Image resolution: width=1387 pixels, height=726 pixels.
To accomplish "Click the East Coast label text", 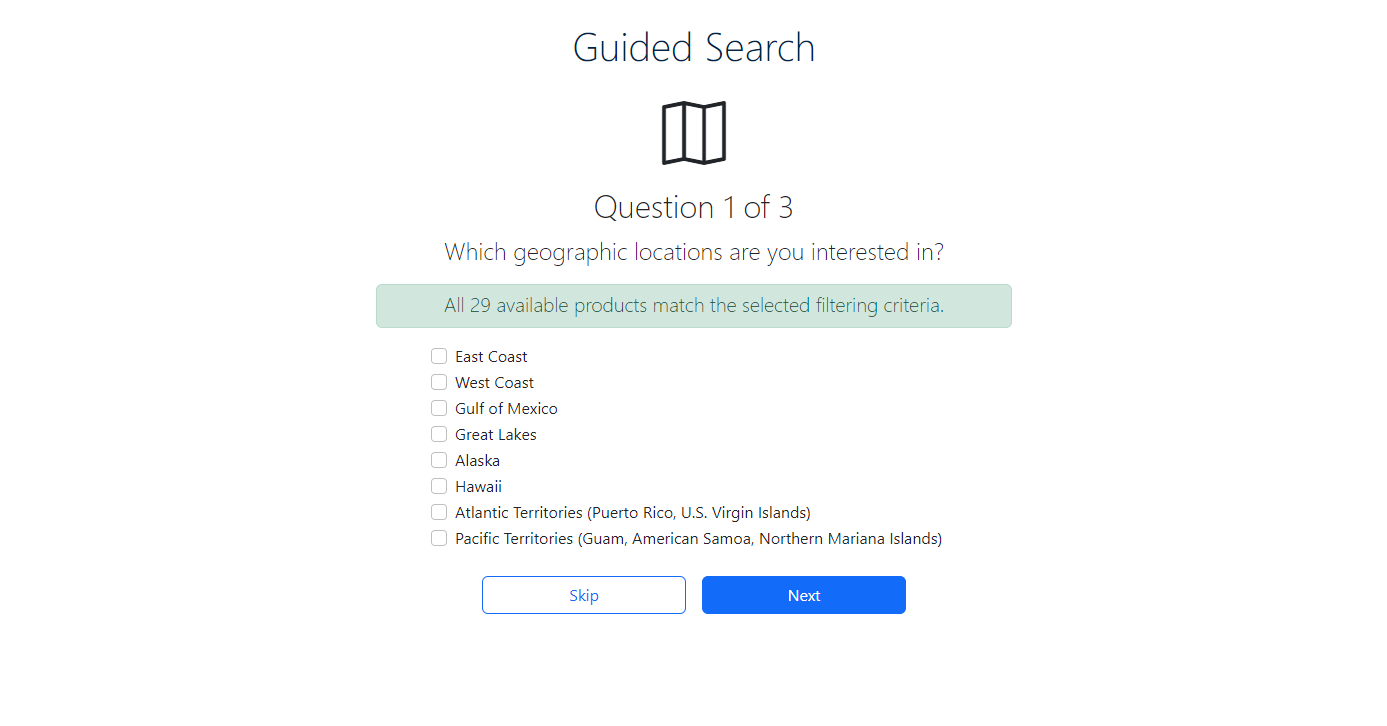I will (x=491, y=356).
